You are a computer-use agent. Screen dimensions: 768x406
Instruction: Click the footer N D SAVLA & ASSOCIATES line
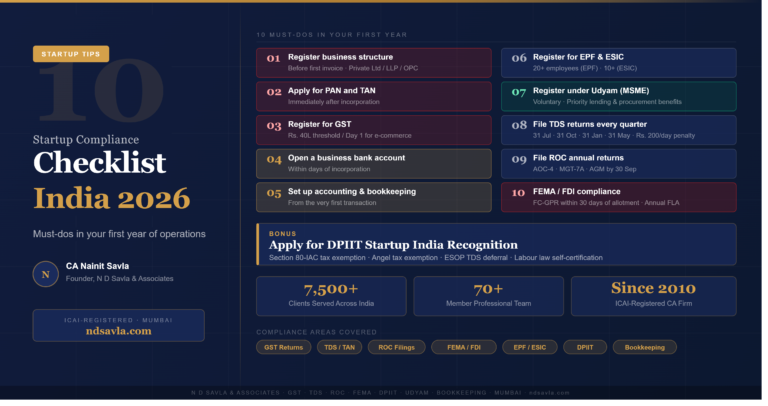click(380, 393)
